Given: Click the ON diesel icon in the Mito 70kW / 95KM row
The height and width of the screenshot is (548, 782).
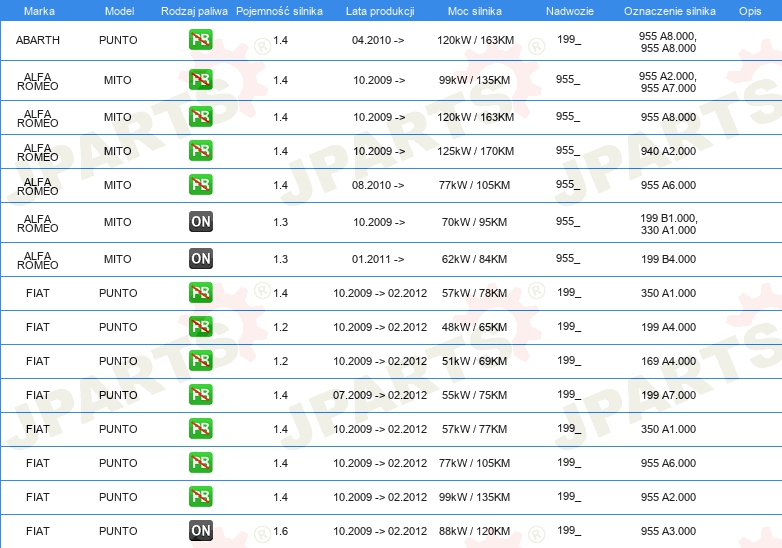Looking at the screenshot, I should point(201,222).
